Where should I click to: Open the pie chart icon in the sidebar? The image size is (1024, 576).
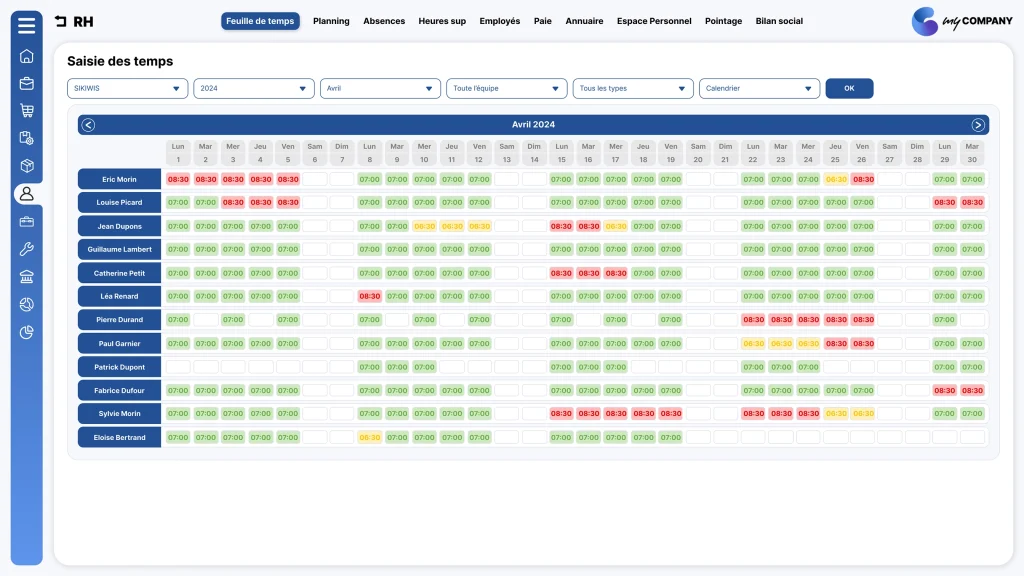click(26, 332)
